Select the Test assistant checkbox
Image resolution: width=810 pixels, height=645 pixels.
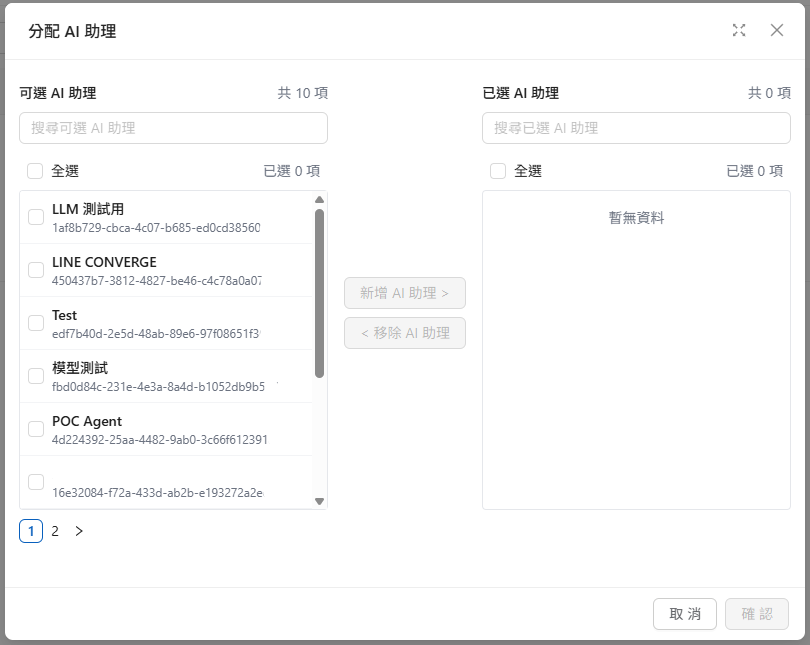coord(36,323)
